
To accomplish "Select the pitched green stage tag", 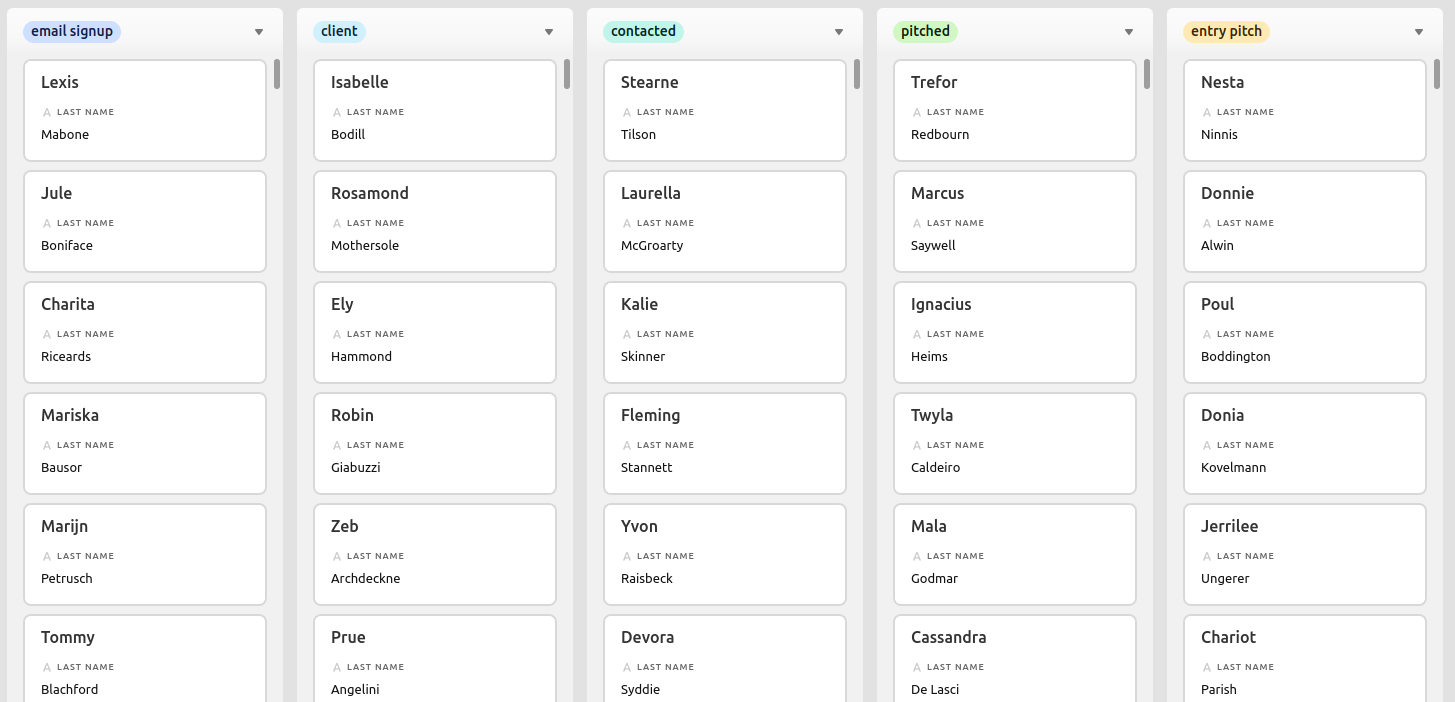I will point(925,32).
